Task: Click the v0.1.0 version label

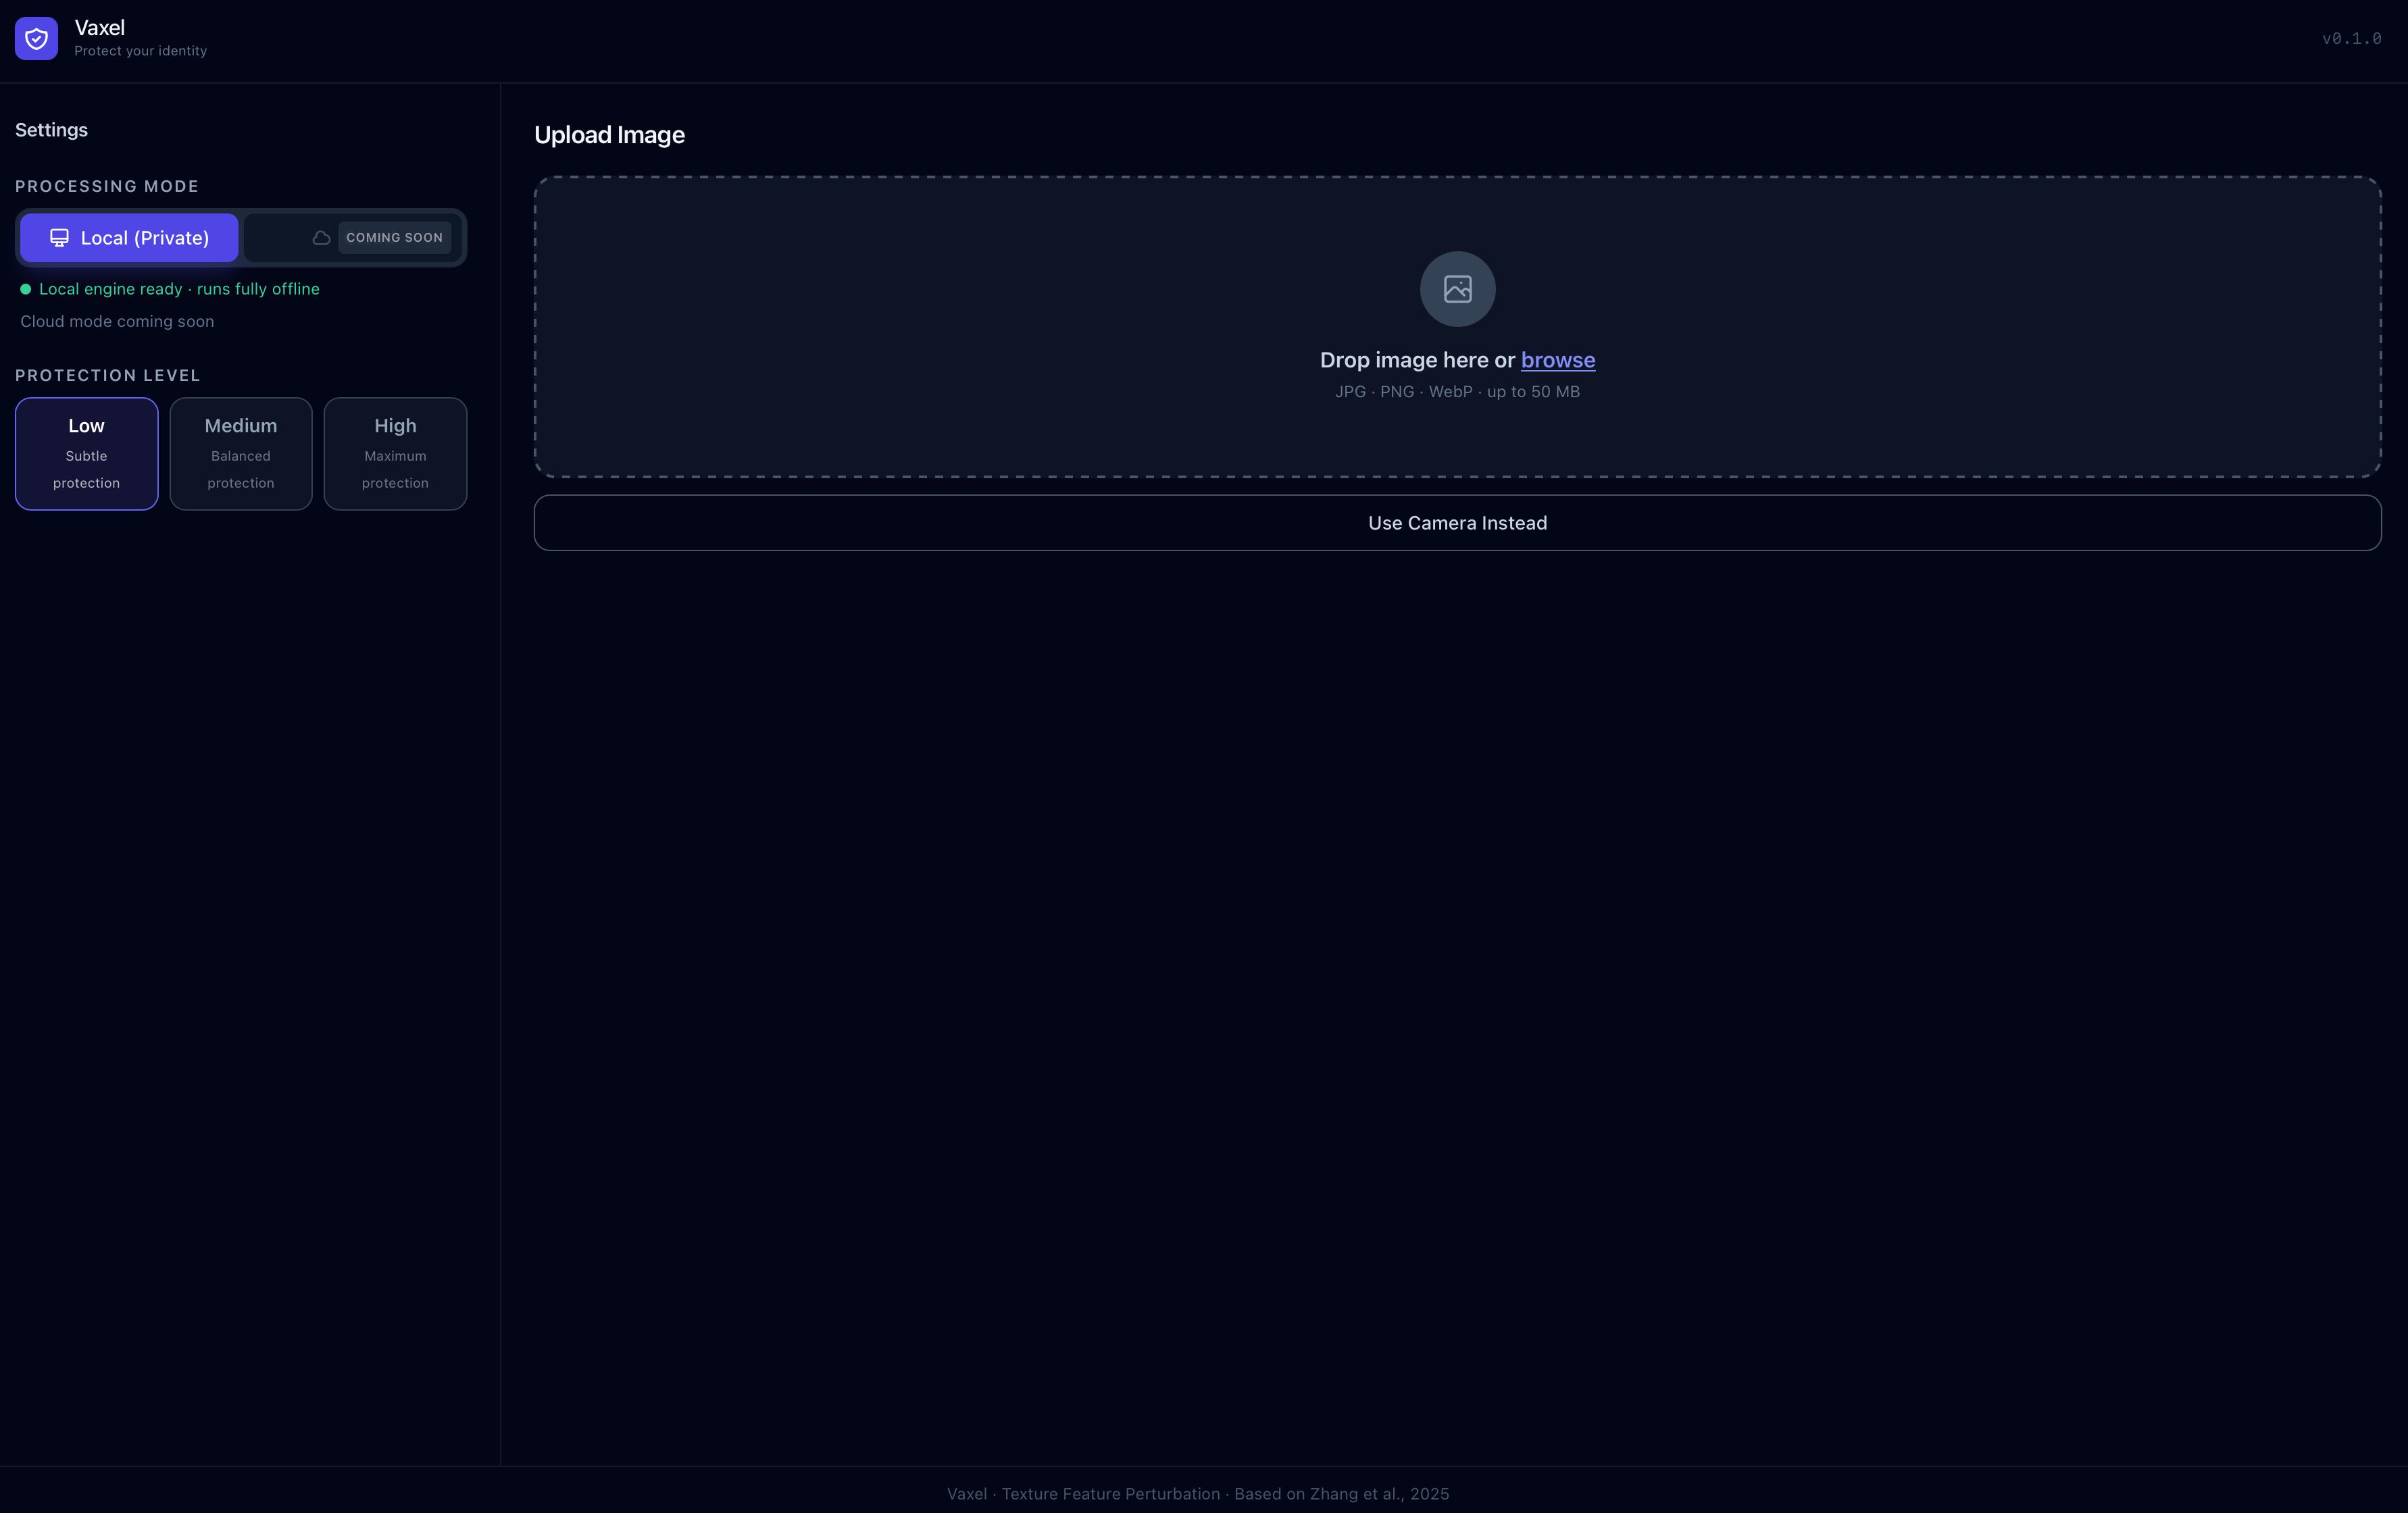Action: tap(2351, 39)
